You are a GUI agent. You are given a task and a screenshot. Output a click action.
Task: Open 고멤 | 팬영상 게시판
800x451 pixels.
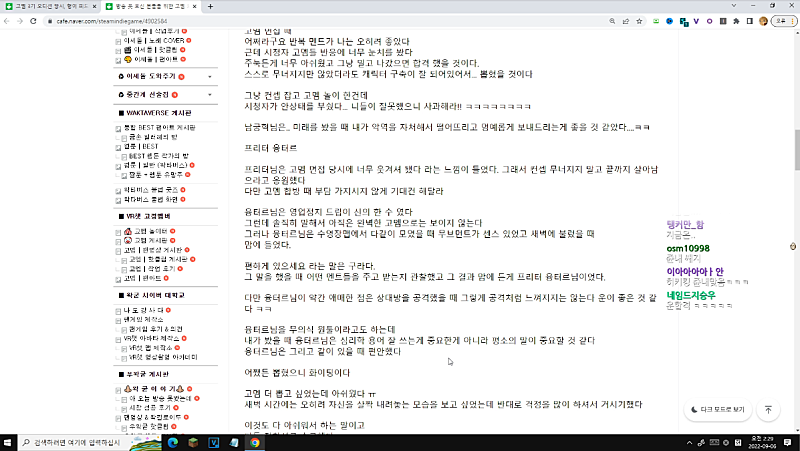tap(153, 250)
